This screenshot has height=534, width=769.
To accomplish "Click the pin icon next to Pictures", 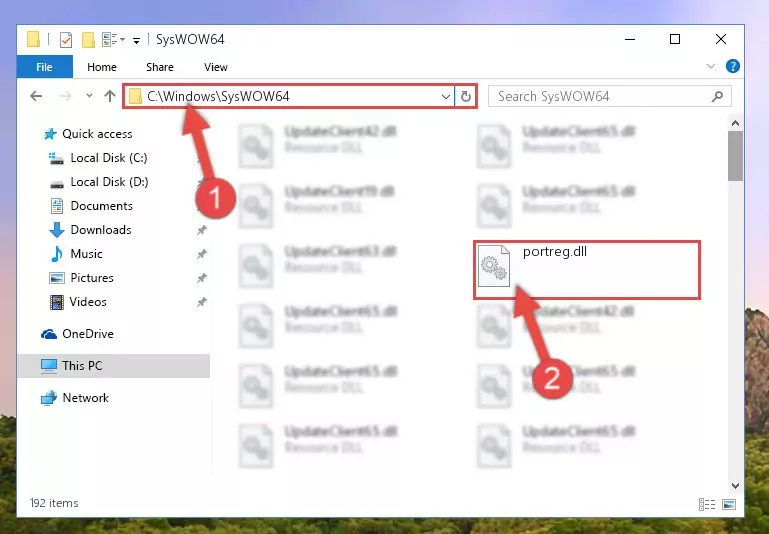I will [x=202, y=278].
